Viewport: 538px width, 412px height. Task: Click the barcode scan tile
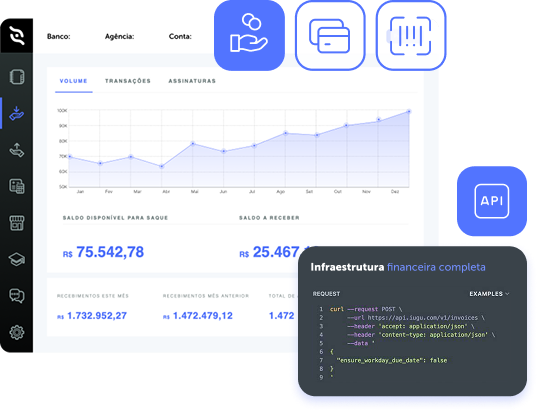coord(411,35)
